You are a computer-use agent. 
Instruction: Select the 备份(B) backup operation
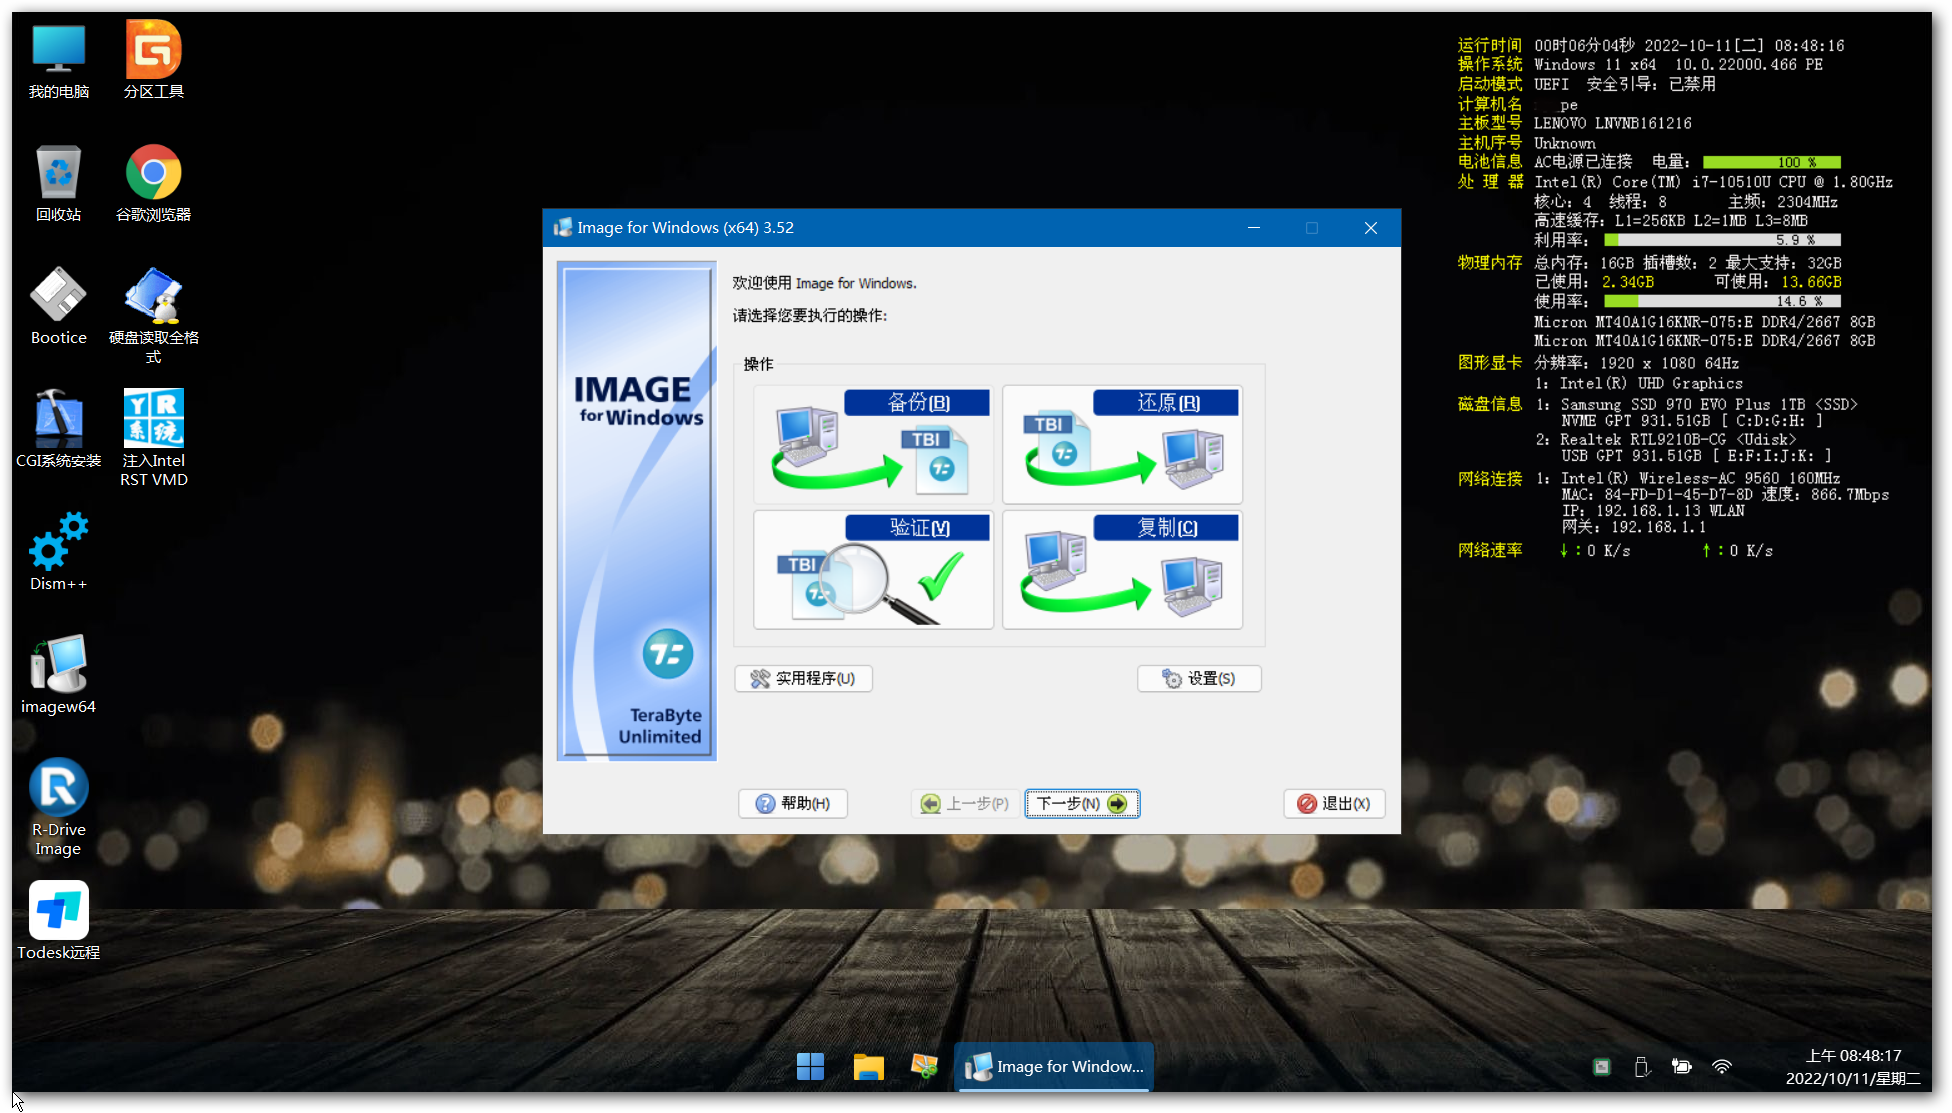(x=873, y=444)
